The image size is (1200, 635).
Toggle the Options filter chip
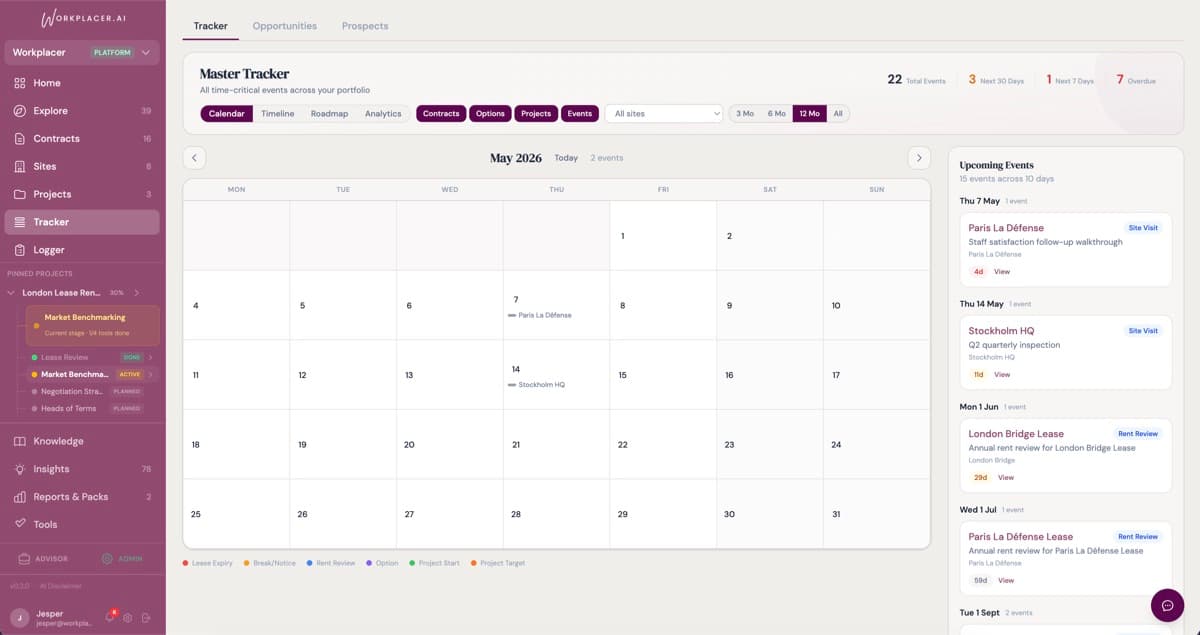point(490,114)
